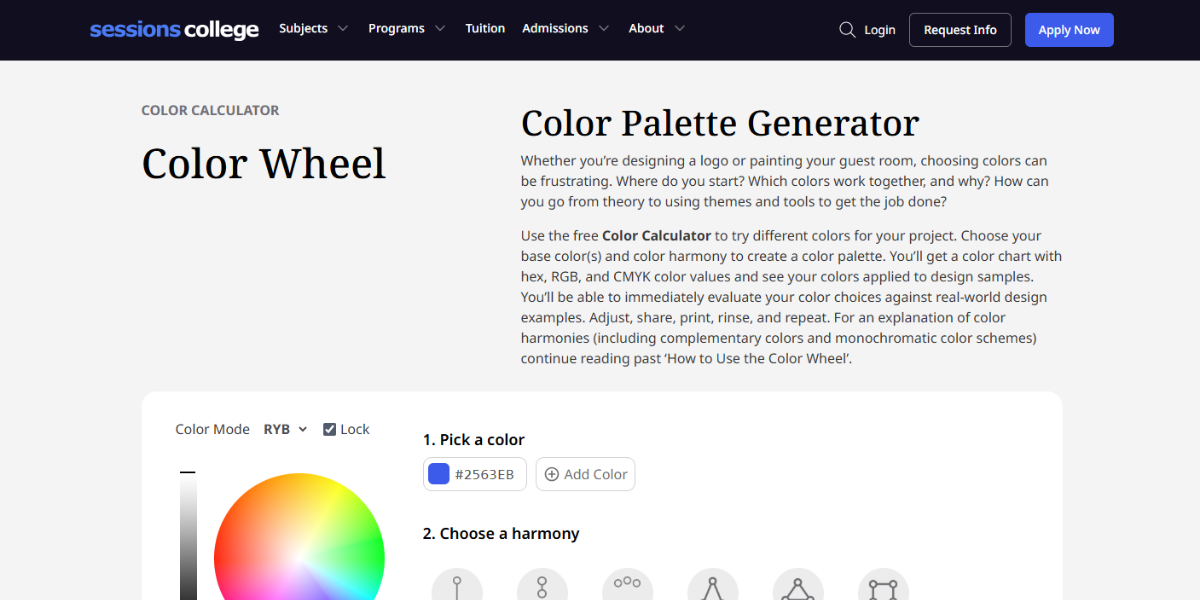
Task: Pick the Split-Complementary harmony icon
Action: click(713, 583)
